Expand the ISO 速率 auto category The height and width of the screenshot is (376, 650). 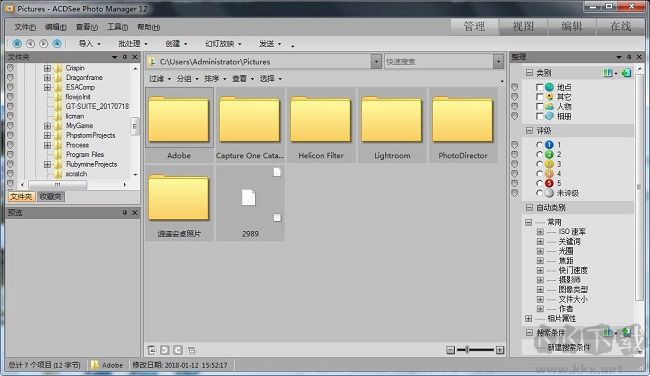[x=540, y=232]
